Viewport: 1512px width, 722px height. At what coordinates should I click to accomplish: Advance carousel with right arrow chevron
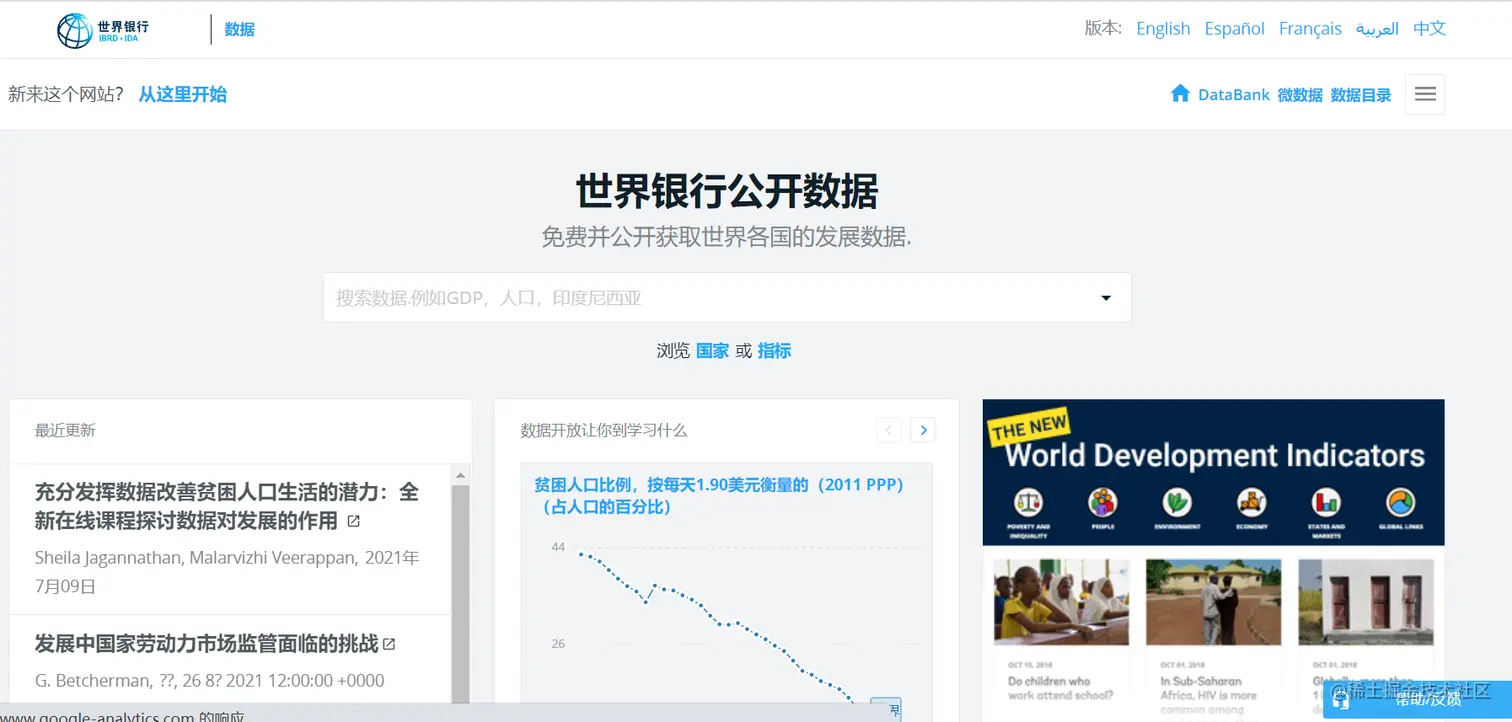(x=922, y=429)
